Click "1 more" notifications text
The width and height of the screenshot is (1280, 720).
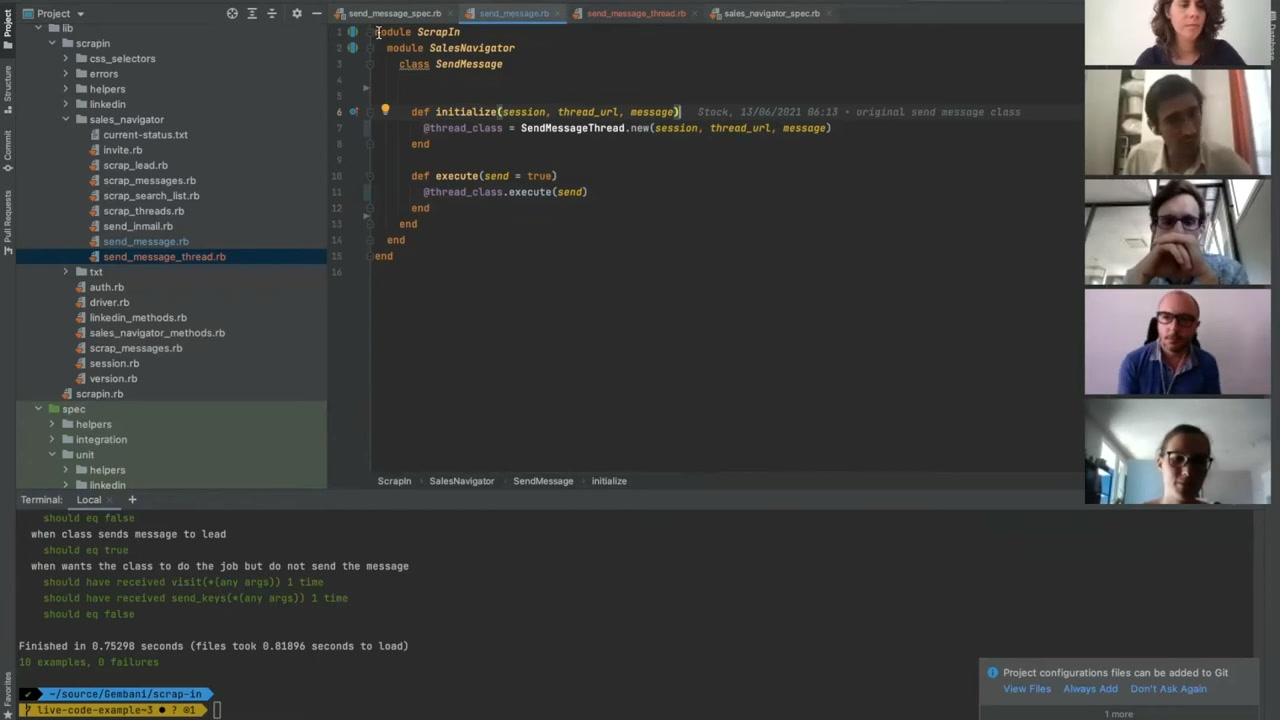point(1119,714)
